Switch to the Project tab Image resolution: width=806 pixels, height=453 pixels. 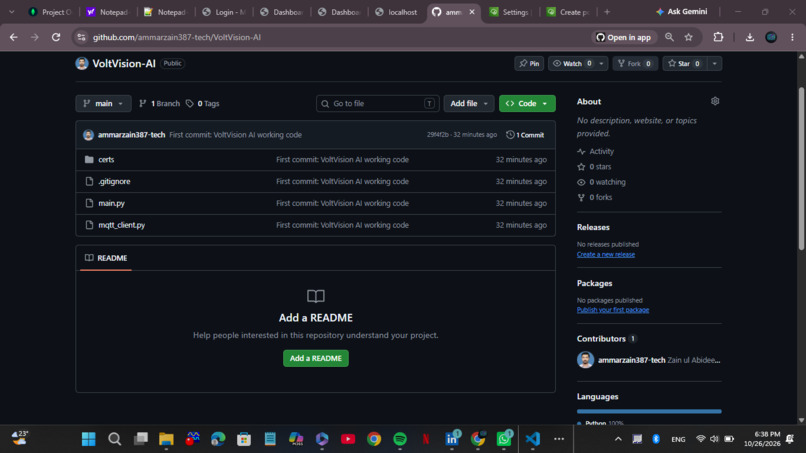[50, 12]
